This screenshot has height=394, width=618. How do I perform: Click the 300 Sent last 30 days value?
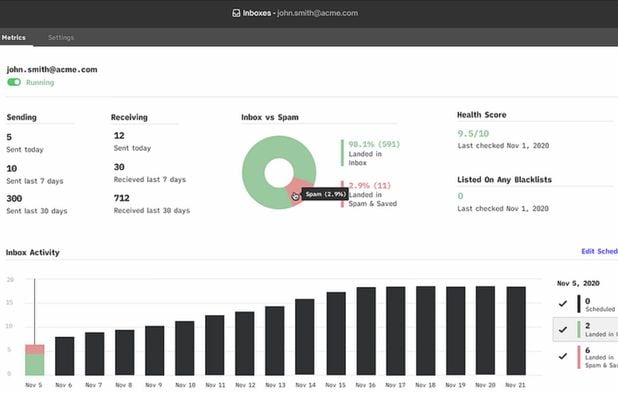(x=14, y=198)
